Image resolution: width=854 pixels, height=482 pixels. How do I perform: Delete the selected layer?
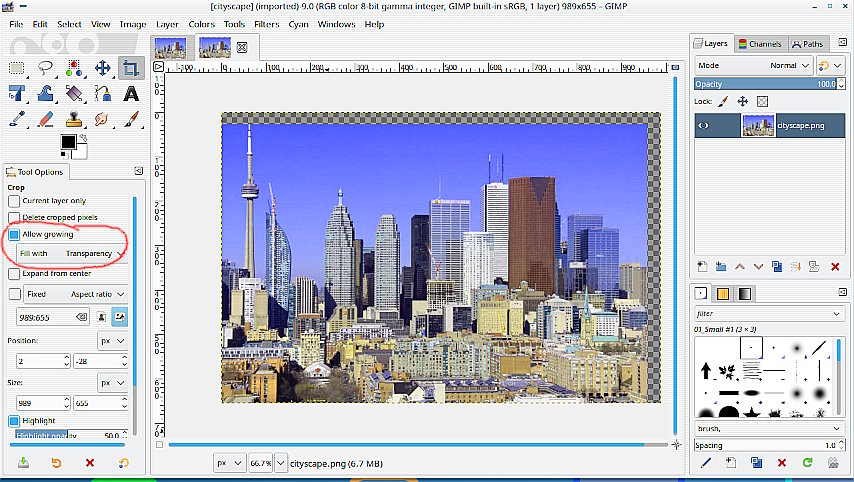coord(835,266)
